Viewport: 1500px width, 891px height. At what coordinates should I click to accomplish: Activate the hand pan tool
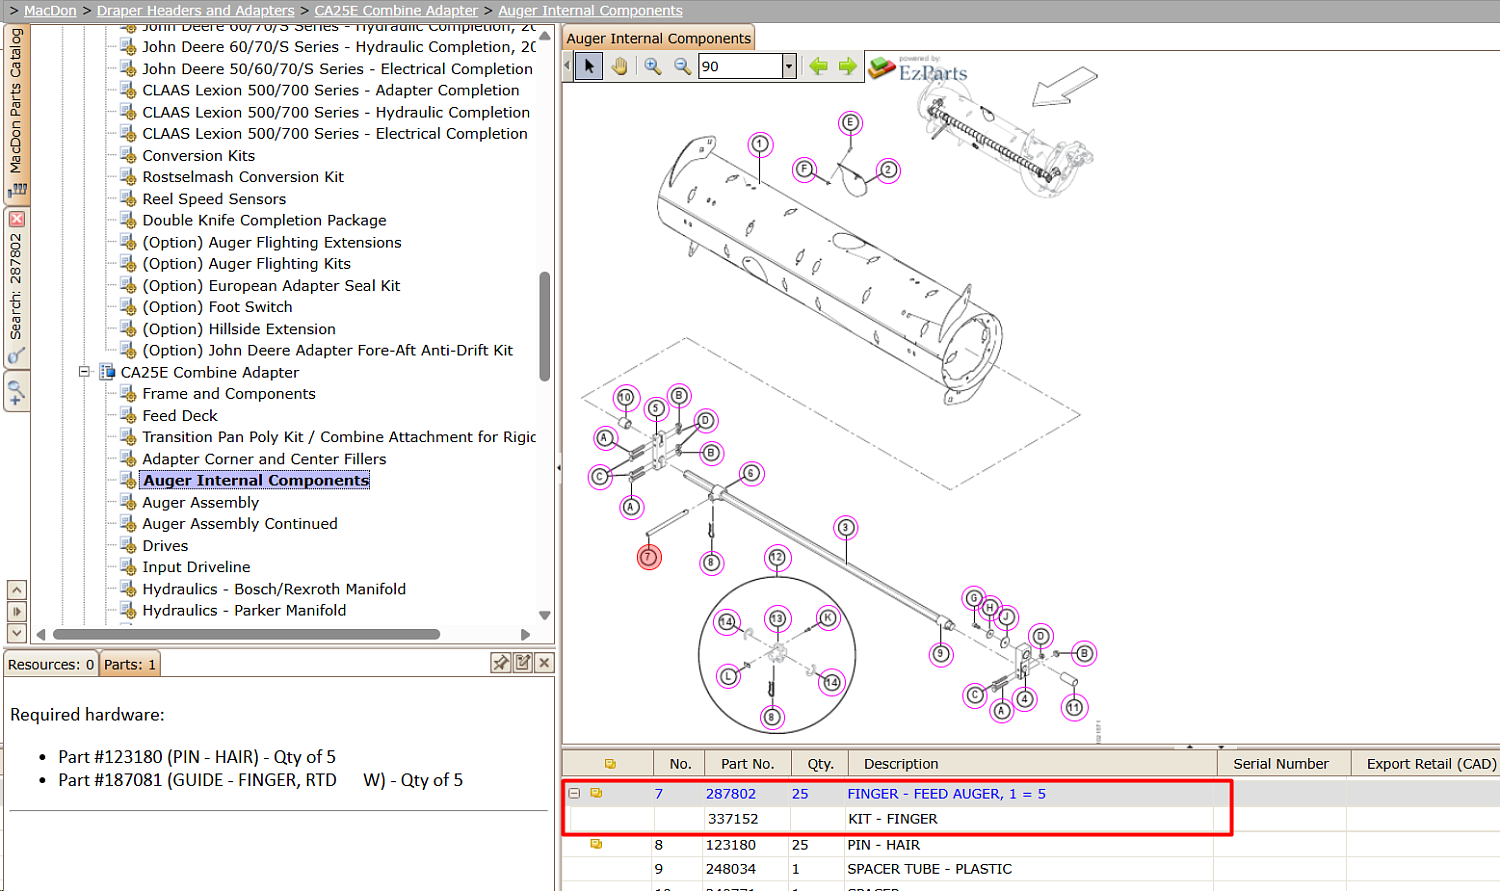pyautogui.click(x=620, y=66)
